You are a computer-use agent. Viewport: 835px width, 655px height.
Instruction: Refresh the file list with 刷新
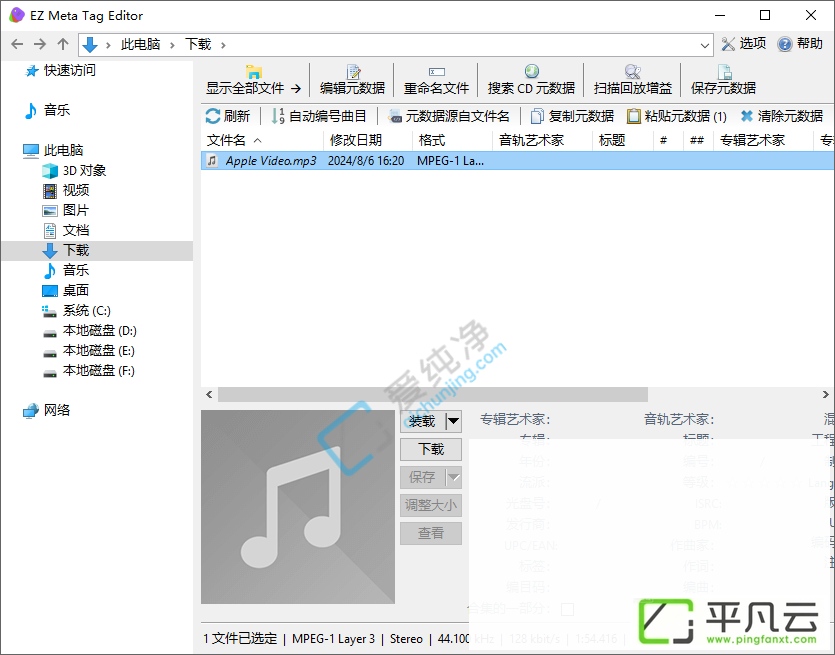228,116
